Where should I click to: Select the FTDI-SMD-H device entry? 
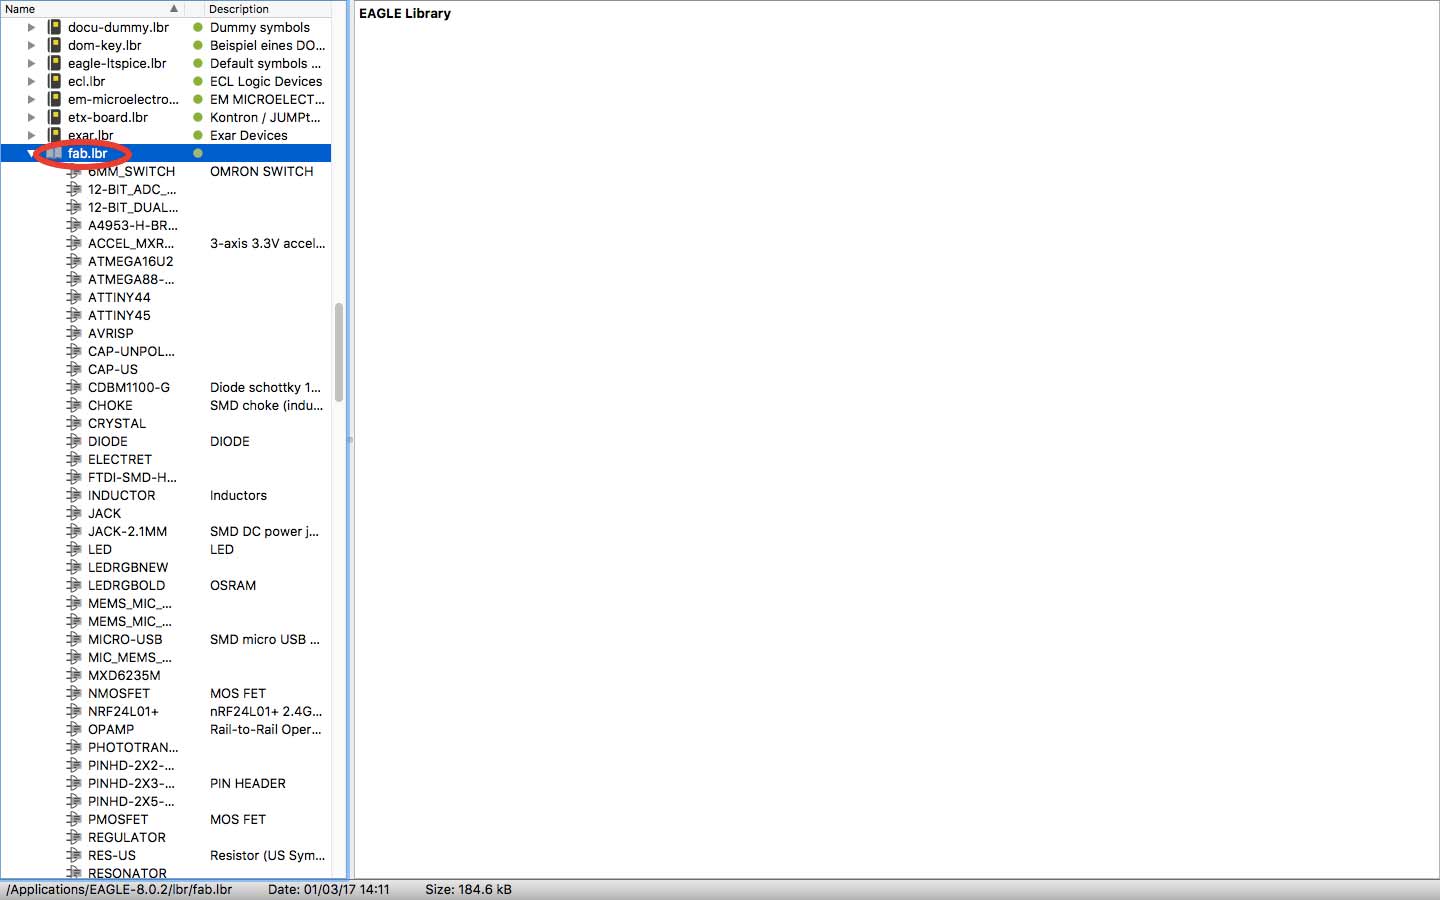tap(132, 478)
